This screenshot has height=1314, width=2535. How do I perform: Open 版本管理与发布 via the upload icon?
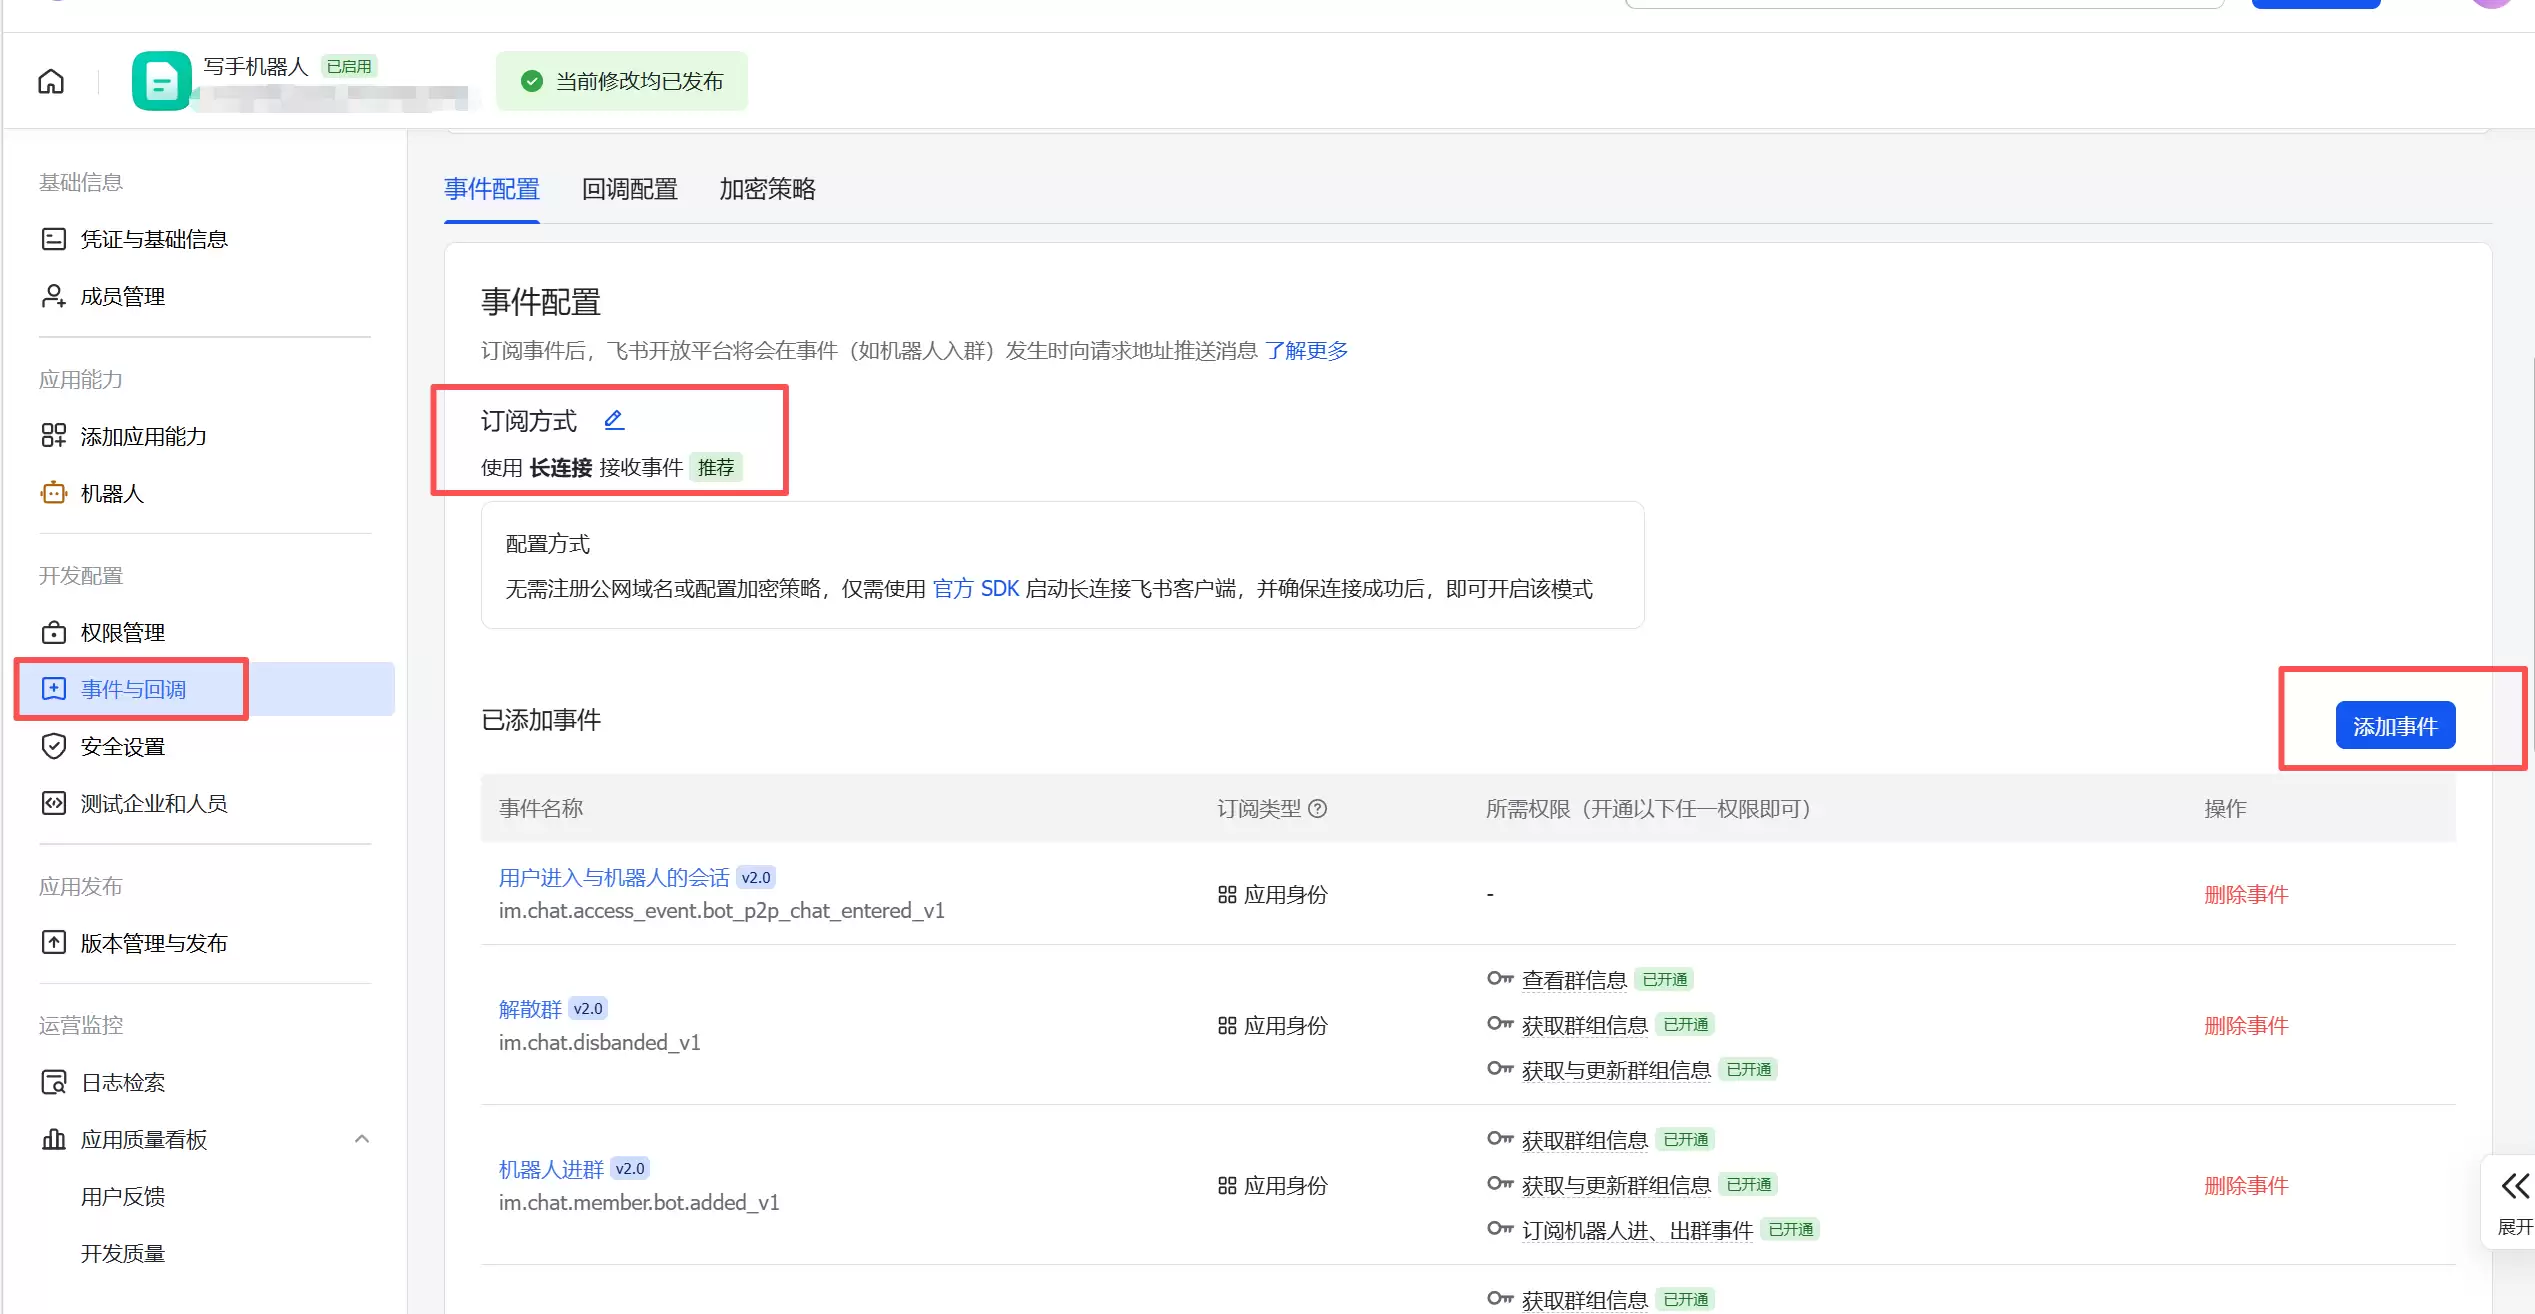(53, 942)
